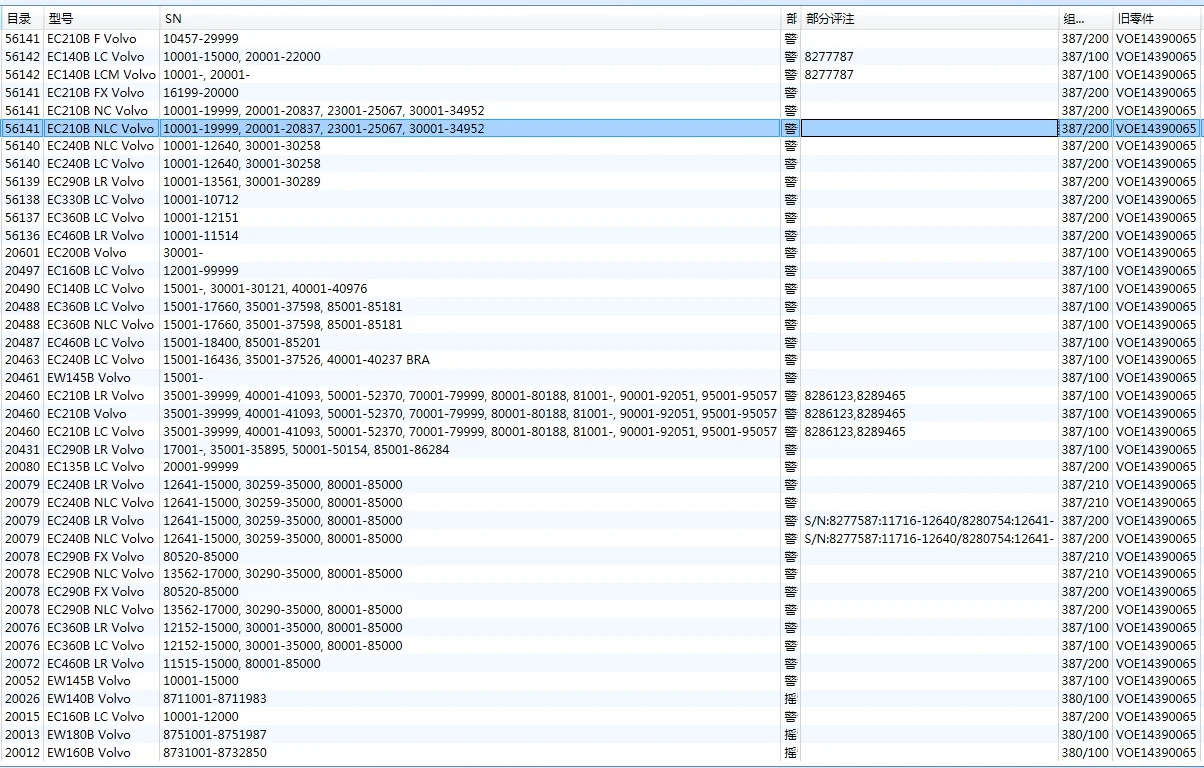Screen dimensions: 1204x768
Task: Click the 型号 column header
Action: pyautogui.click(x=61, y=19)
